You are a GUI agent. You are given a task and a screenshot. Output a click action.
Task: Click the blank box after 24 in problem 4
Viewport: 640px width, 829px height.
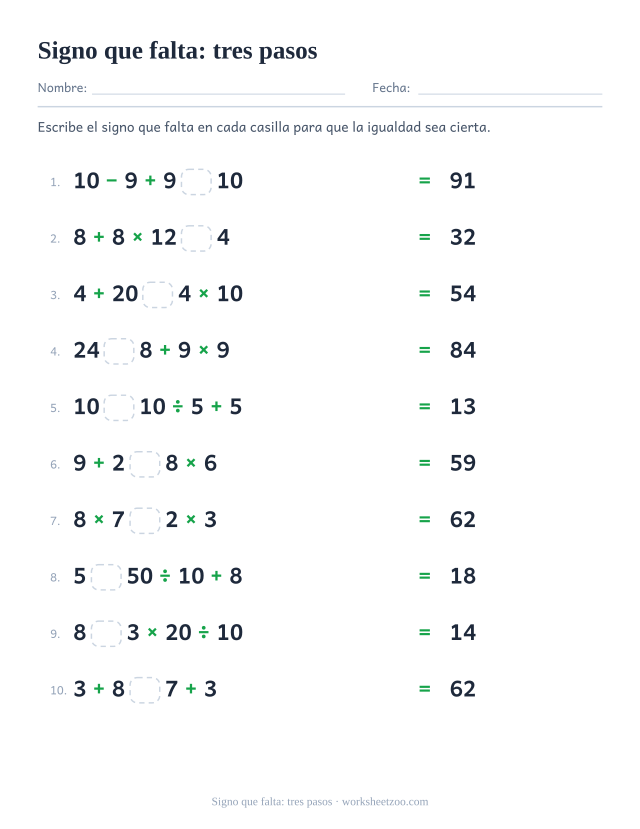pyautogui.click(x=119, y=351)
